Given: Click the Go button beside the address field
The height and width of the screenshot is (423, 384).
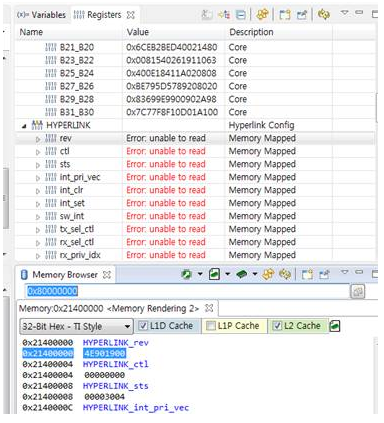Looking at the screenshot, I should [x=358, y=292].
